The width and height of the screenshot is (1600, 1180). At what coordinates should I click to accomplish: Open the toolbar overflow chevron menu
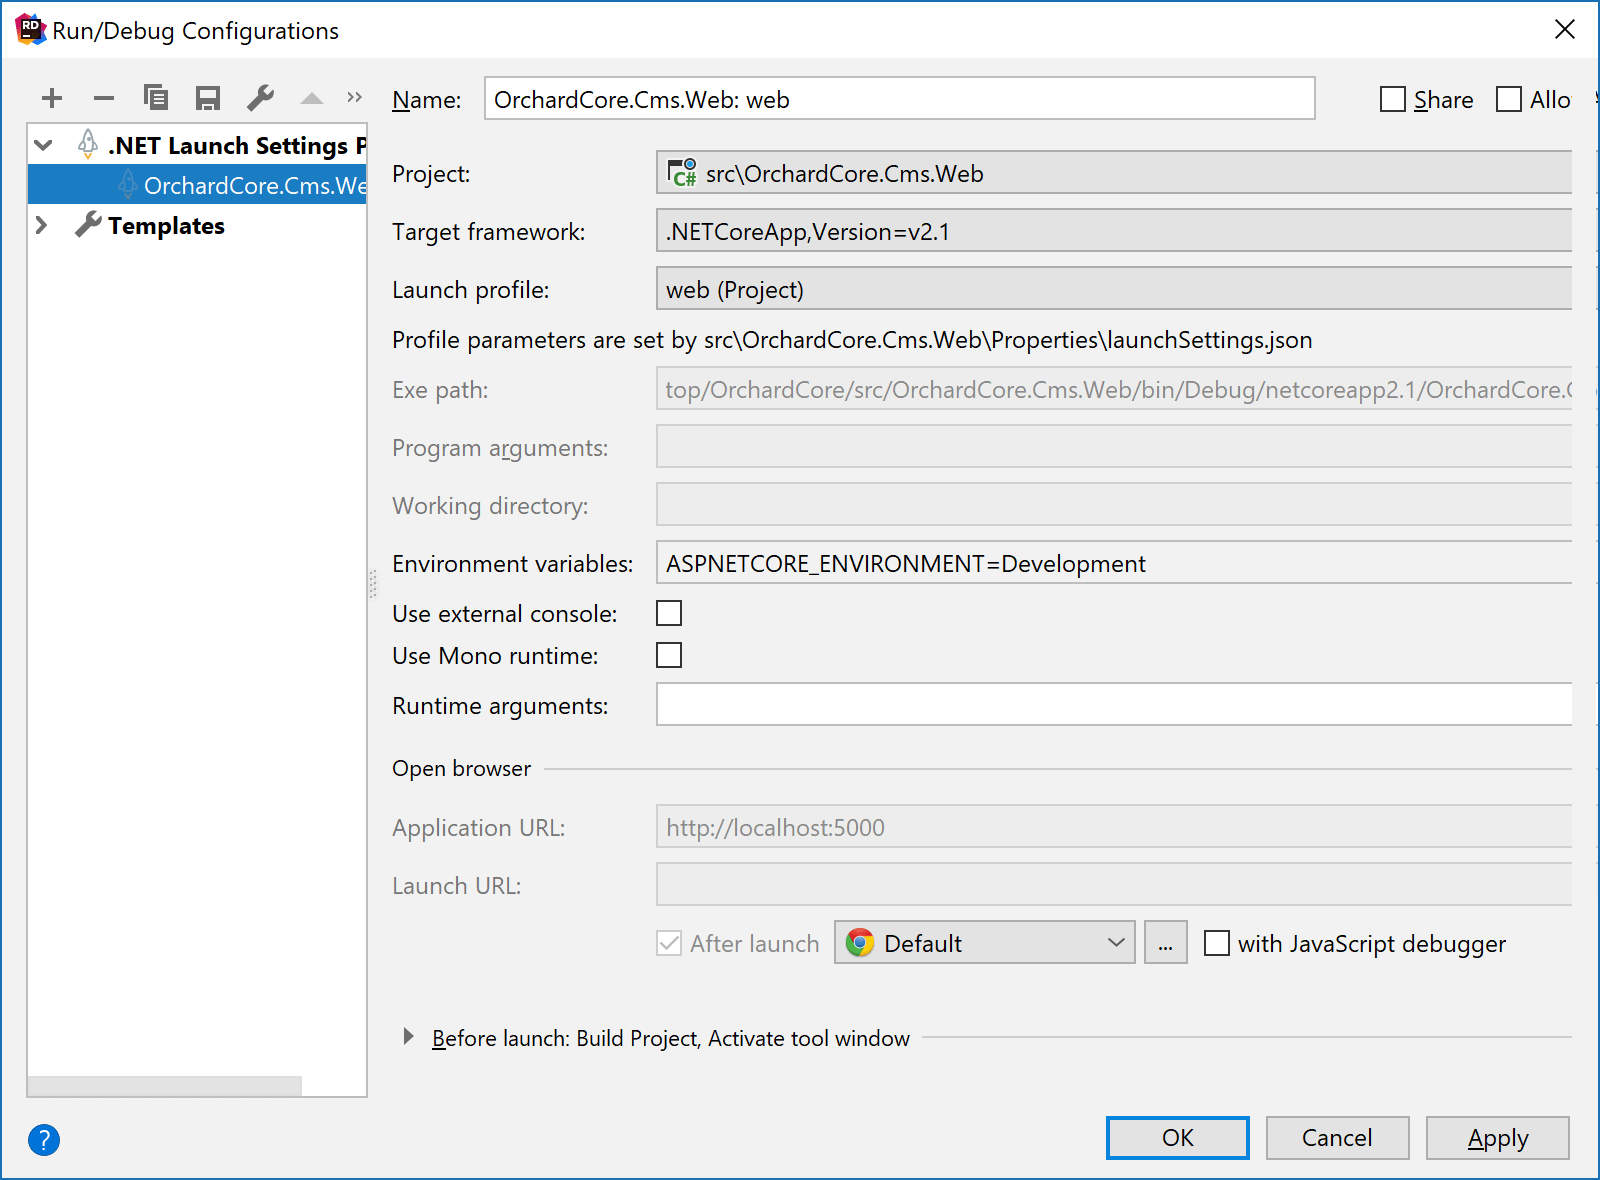point(353,97)
